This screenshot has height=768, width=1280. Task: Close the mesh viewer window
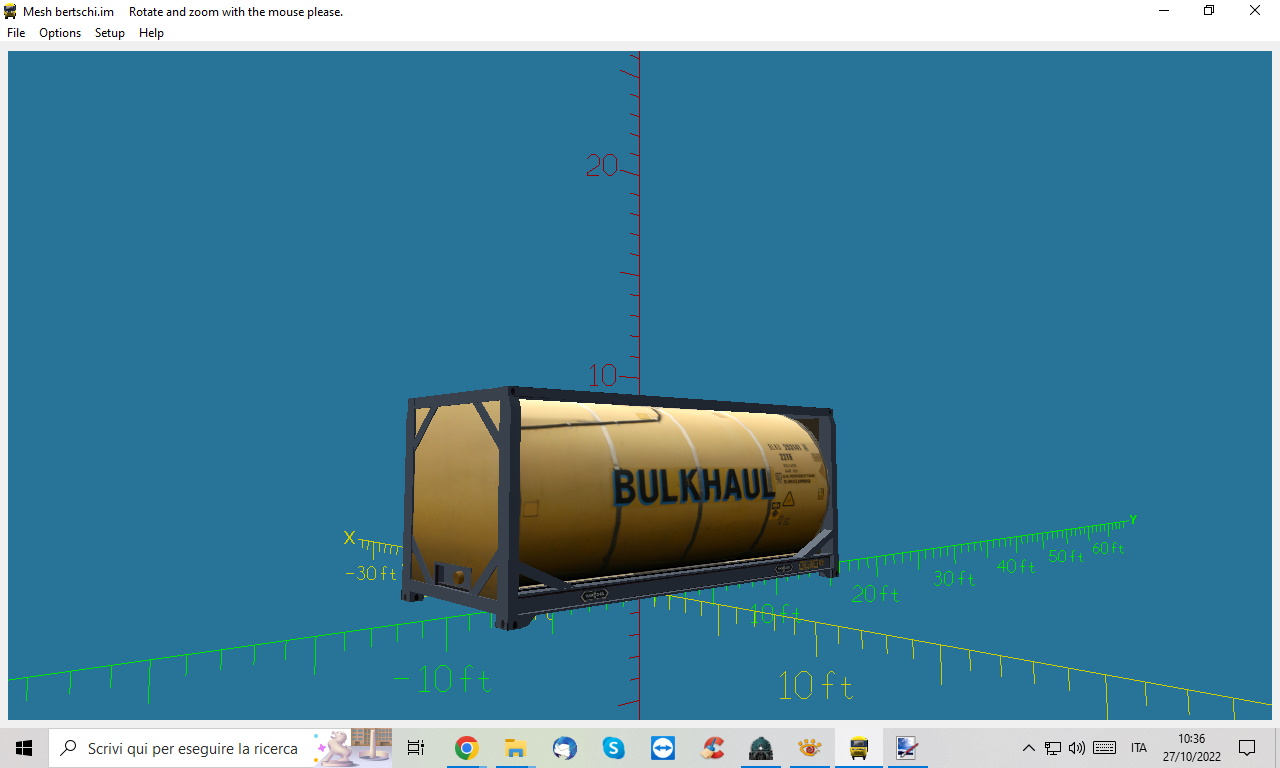1255,11
